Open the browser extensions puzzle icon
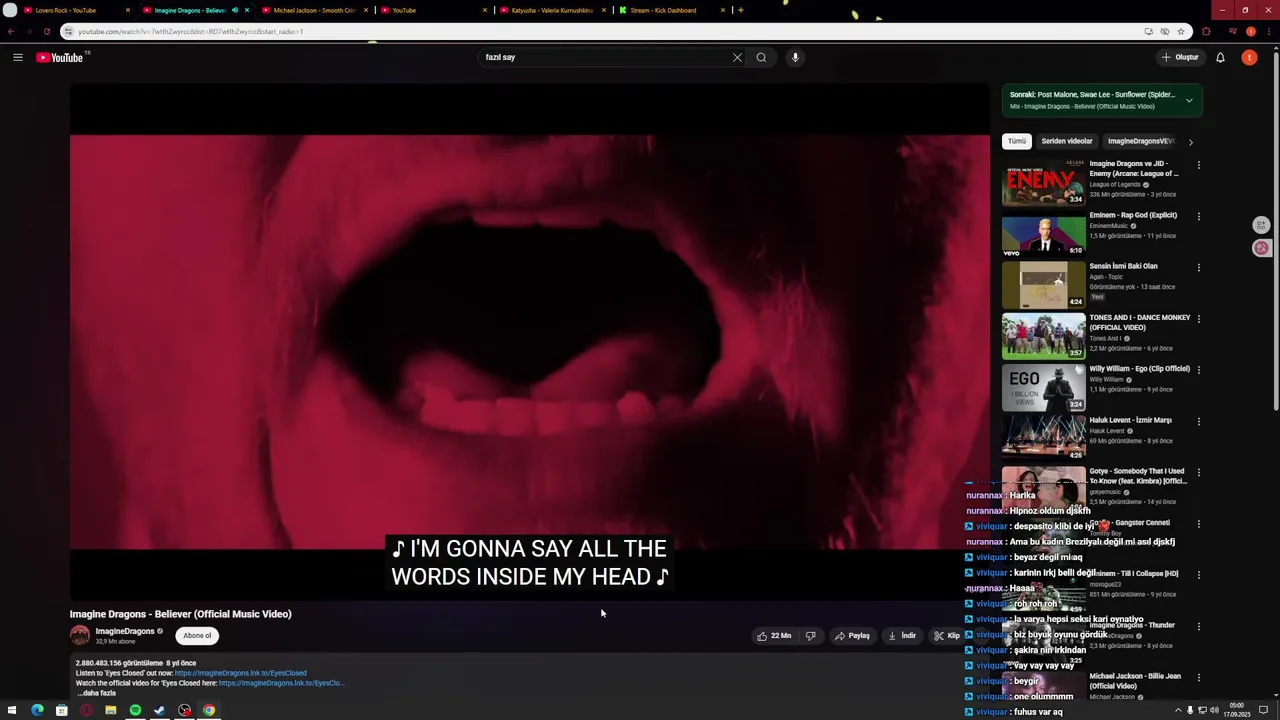Screen dimensions: 1280x720 click(x=1206, y=31)
